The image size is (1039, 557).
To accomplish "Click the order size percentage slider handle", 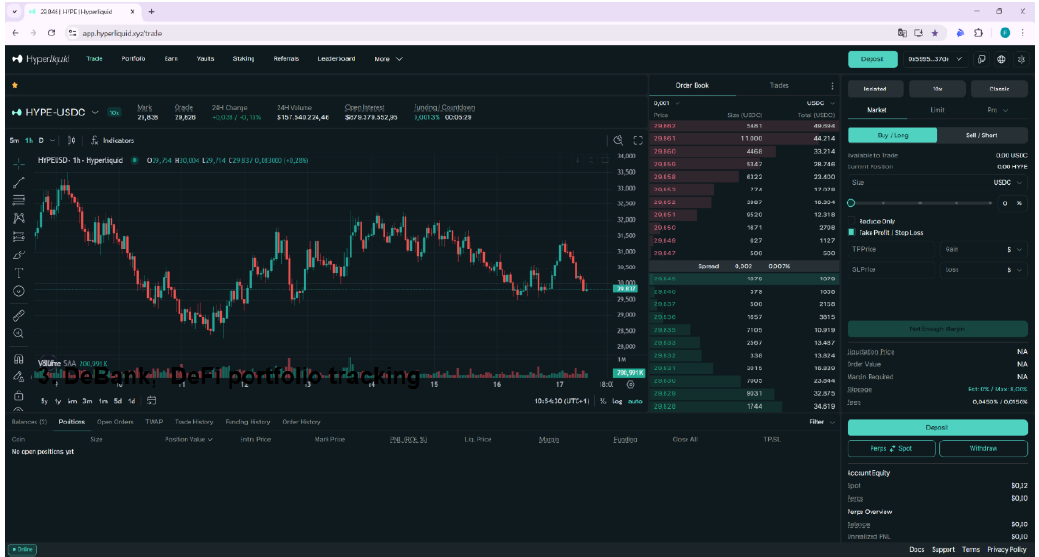I will (x=851, y=203).
